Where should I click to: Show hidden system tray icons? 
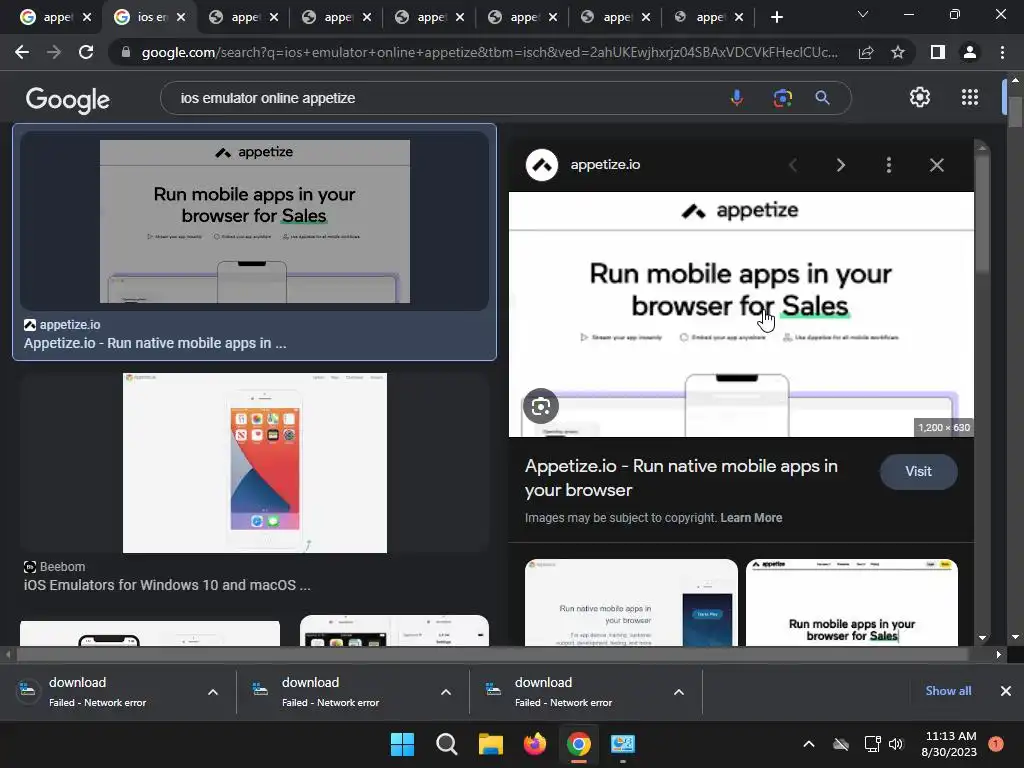[808, 744]
